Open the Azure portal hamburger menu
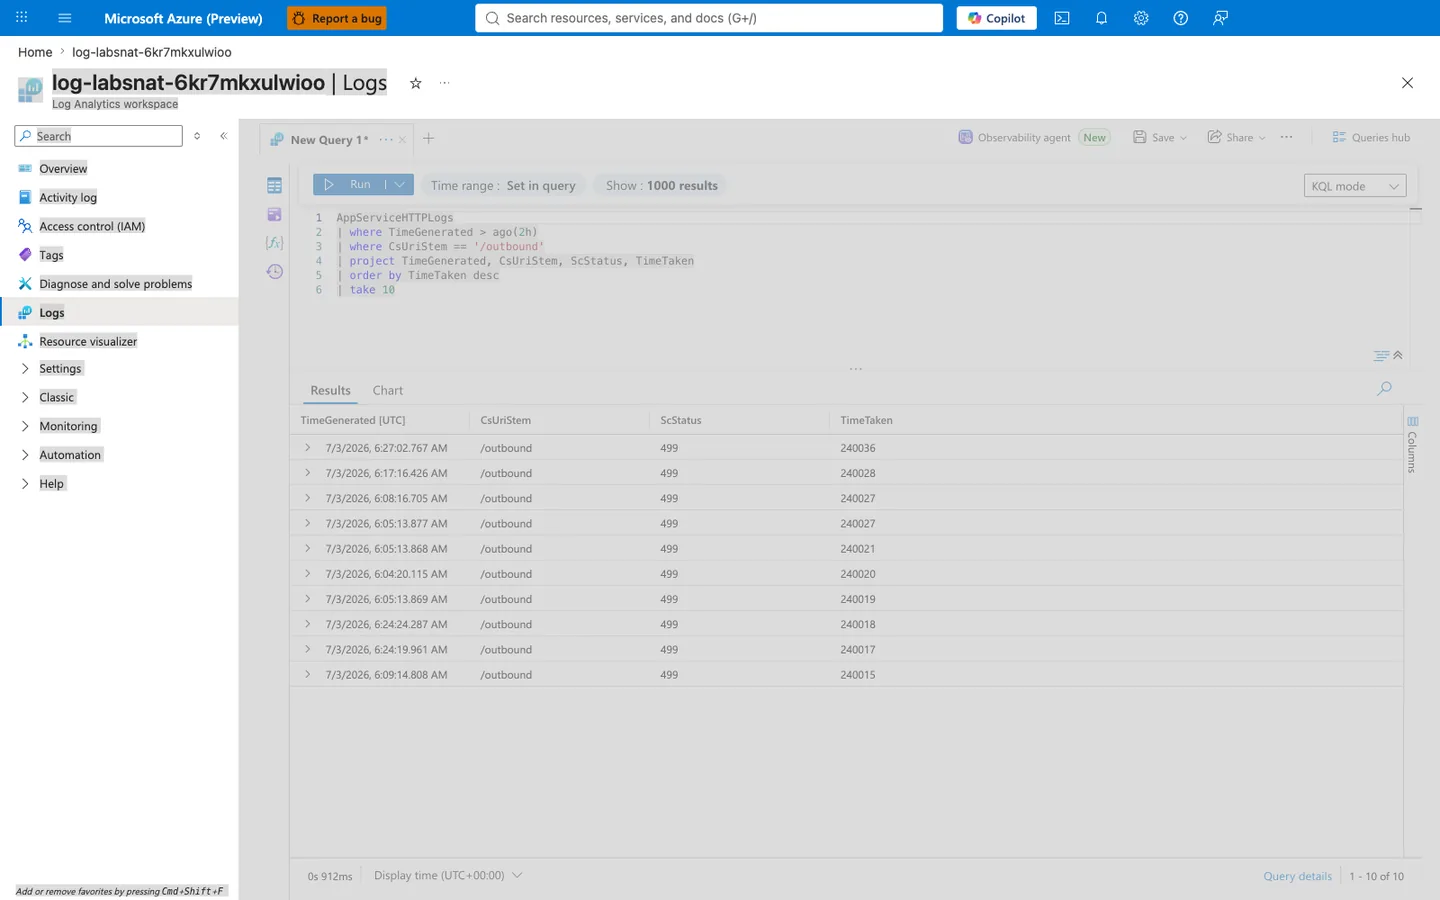Screen dimensions: 1440x900 click(x=65, y=18)
